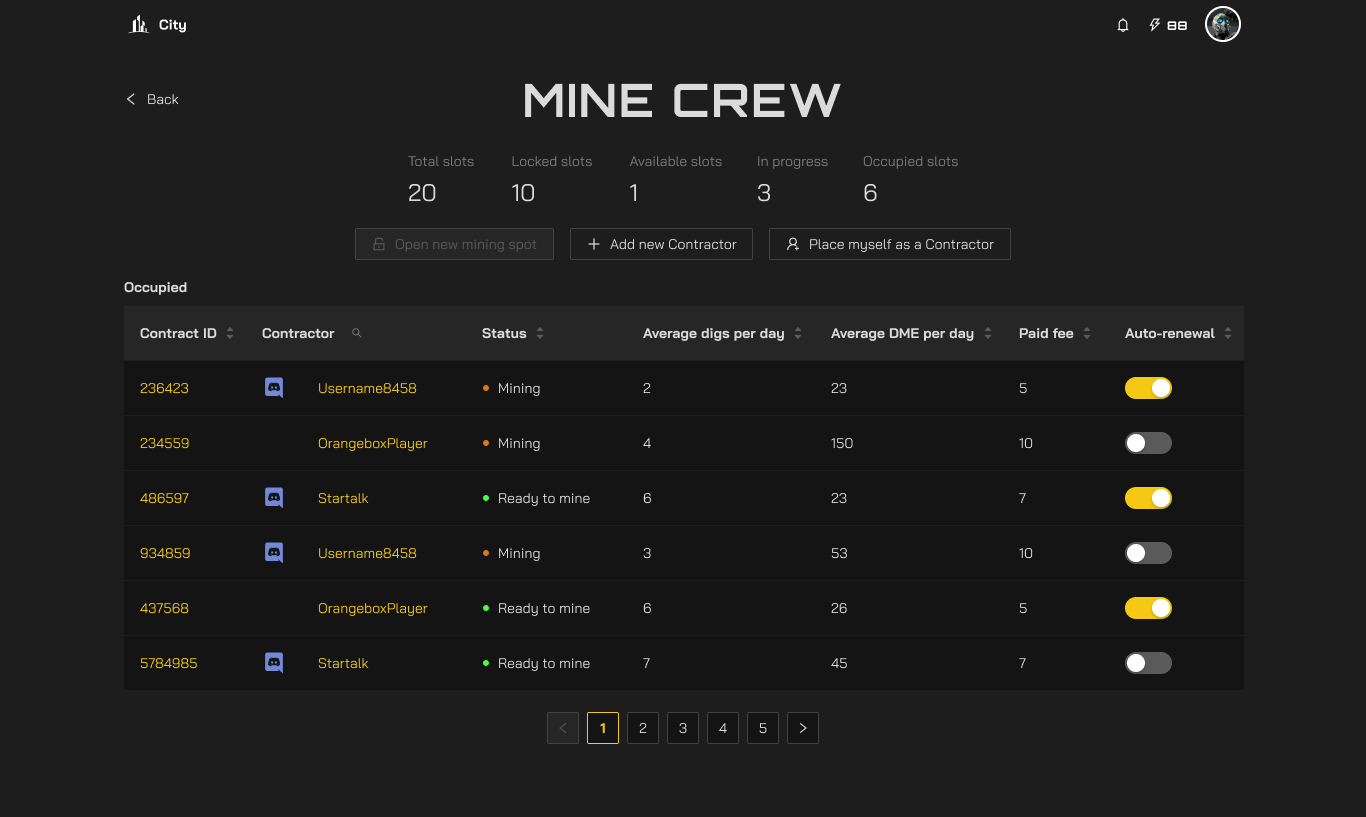The image size is (1366, 817).
Task: Enable auto-renewal for contract 234559
Action: (x=1148, y=443)
